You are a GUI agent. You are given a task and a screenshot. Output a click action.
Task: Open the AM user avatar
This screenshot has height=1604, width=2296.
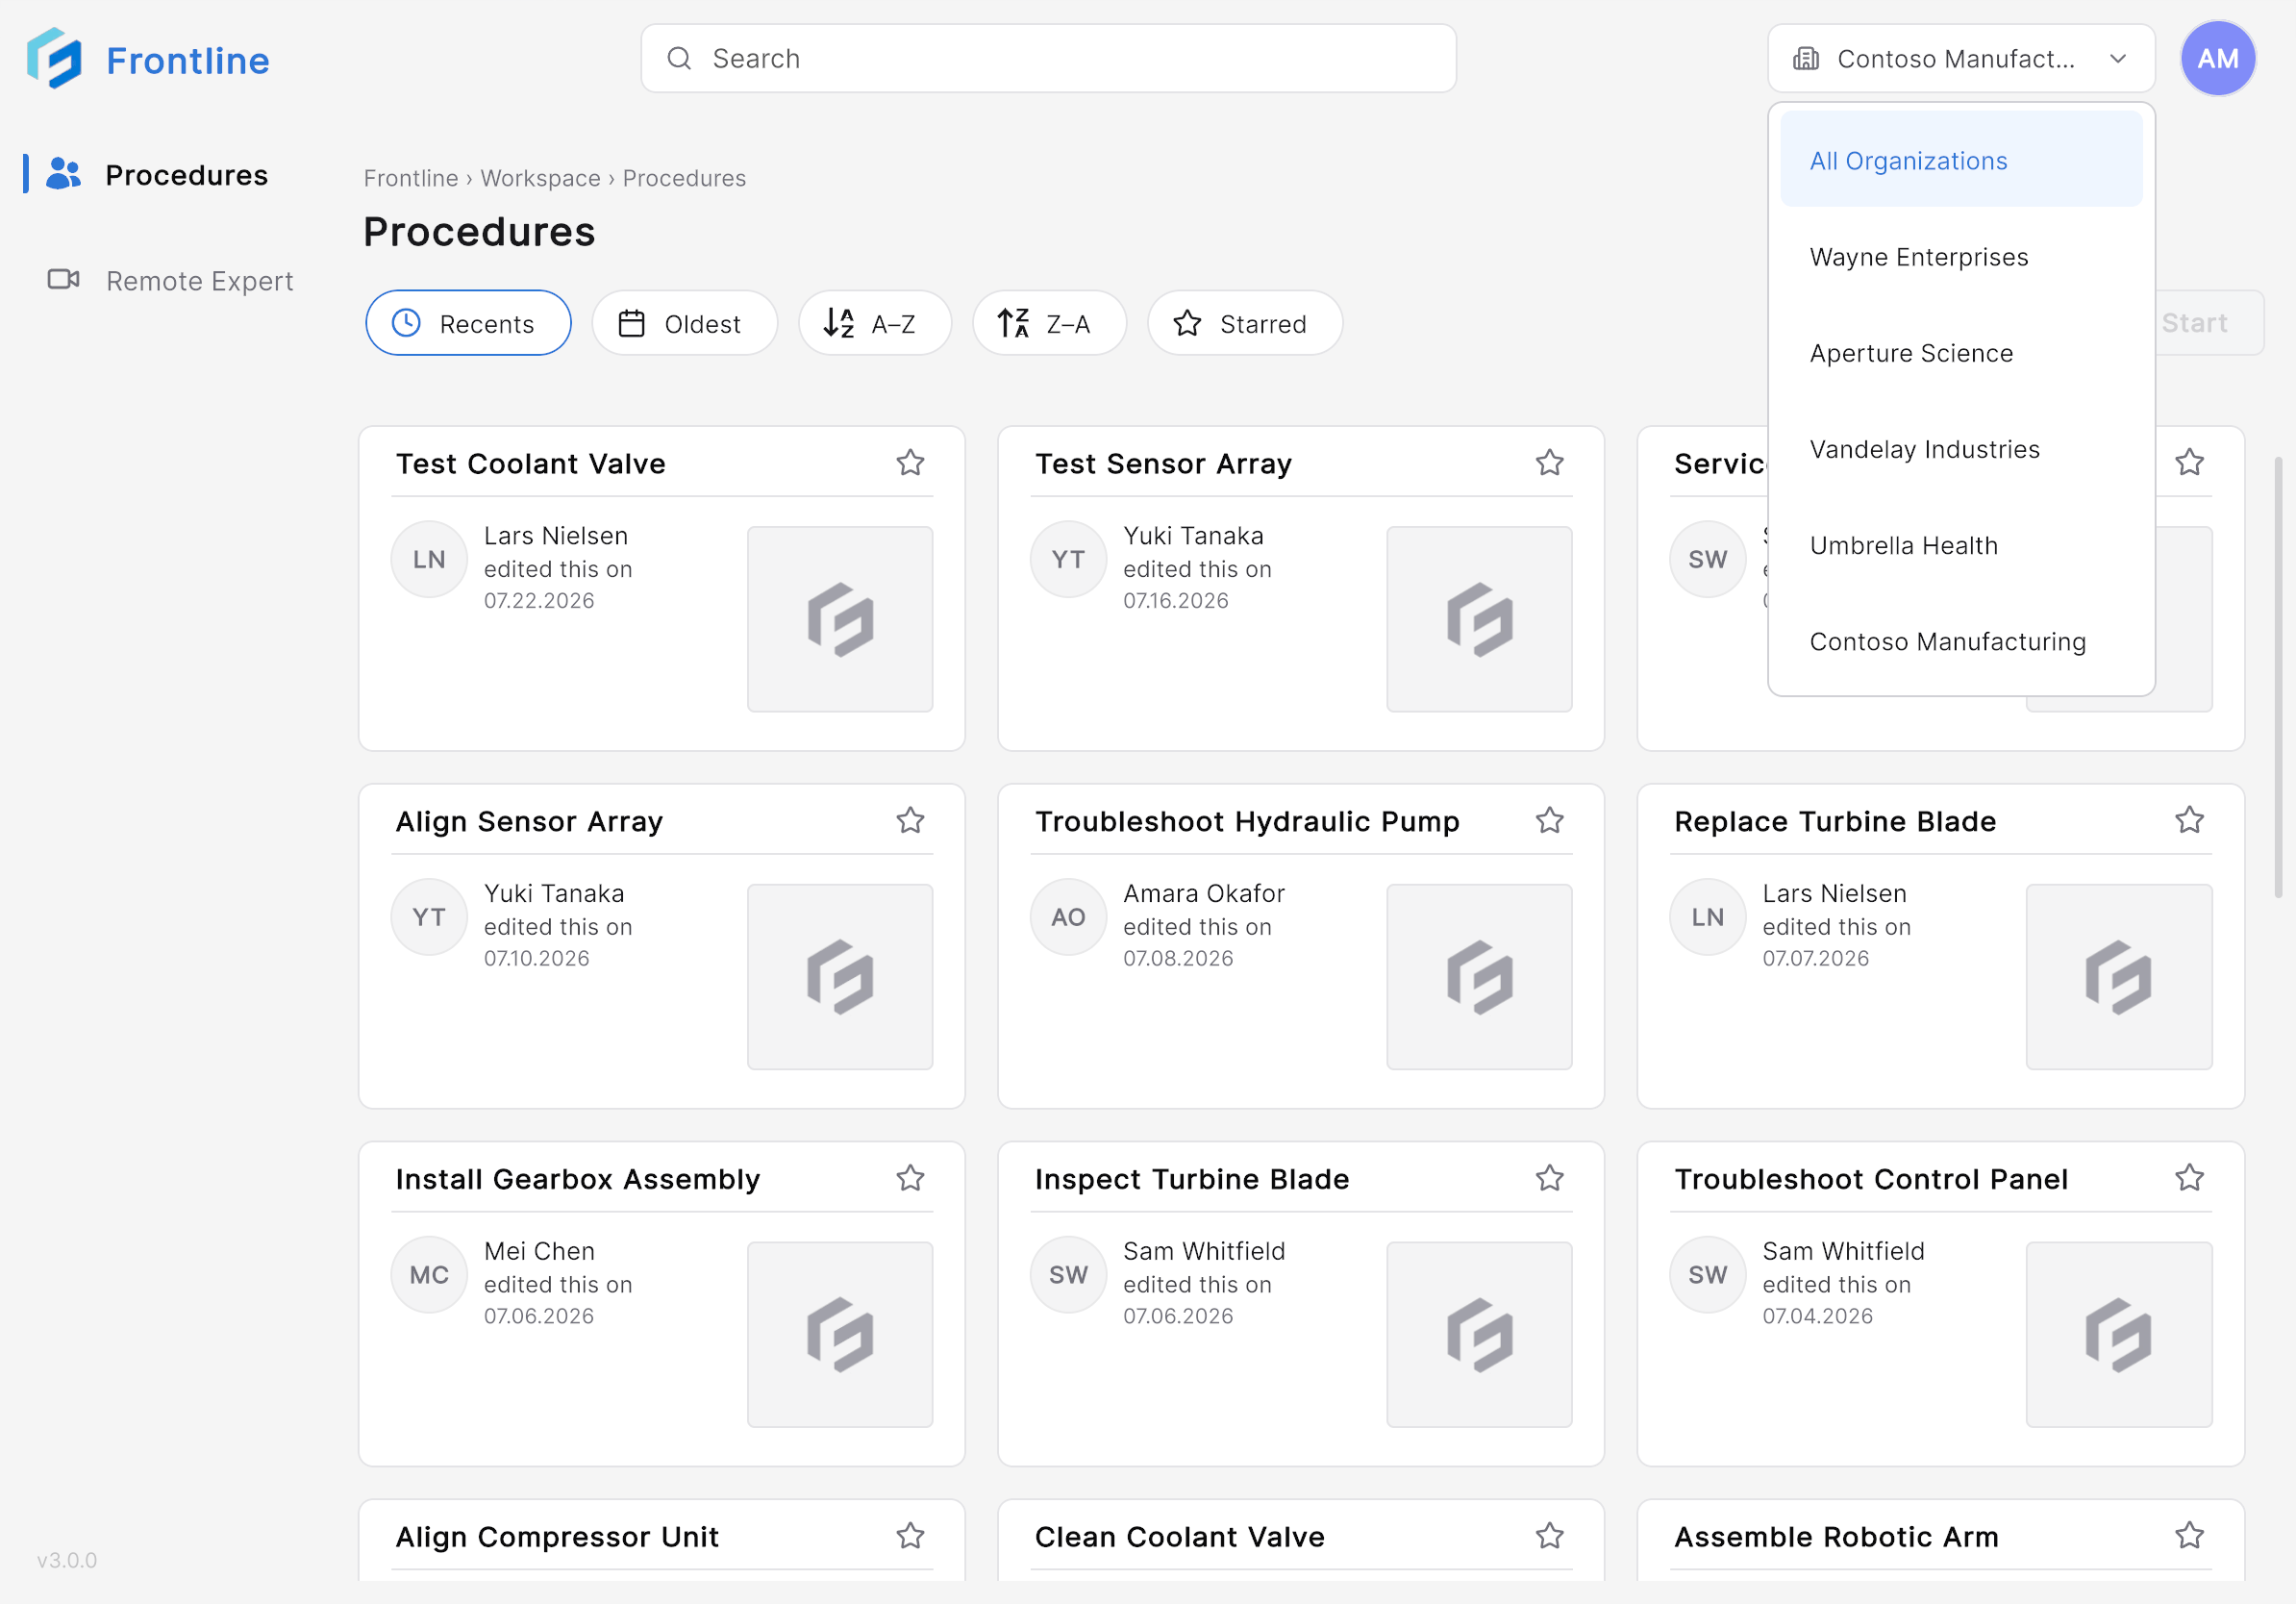point(2217,59)
